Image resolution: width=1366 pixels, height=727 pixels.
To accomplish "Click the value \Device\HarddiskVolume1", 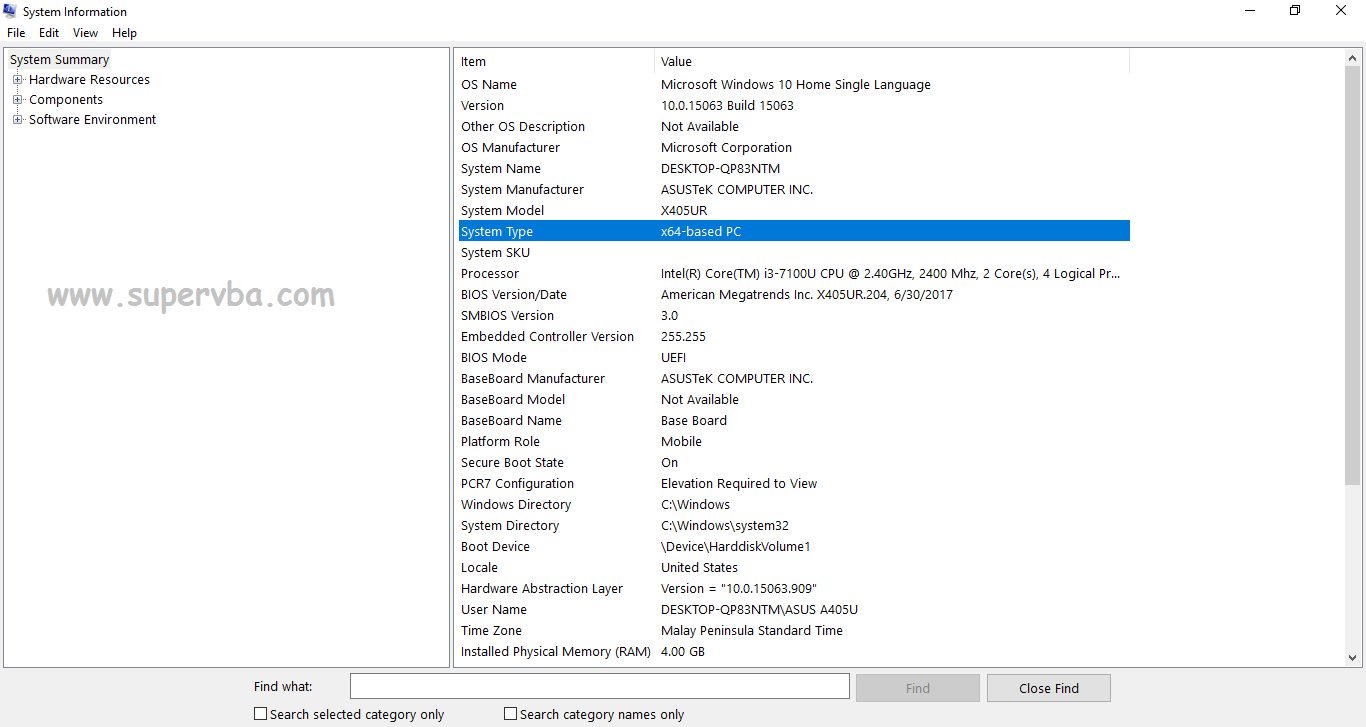I will (x=736, y=547).
